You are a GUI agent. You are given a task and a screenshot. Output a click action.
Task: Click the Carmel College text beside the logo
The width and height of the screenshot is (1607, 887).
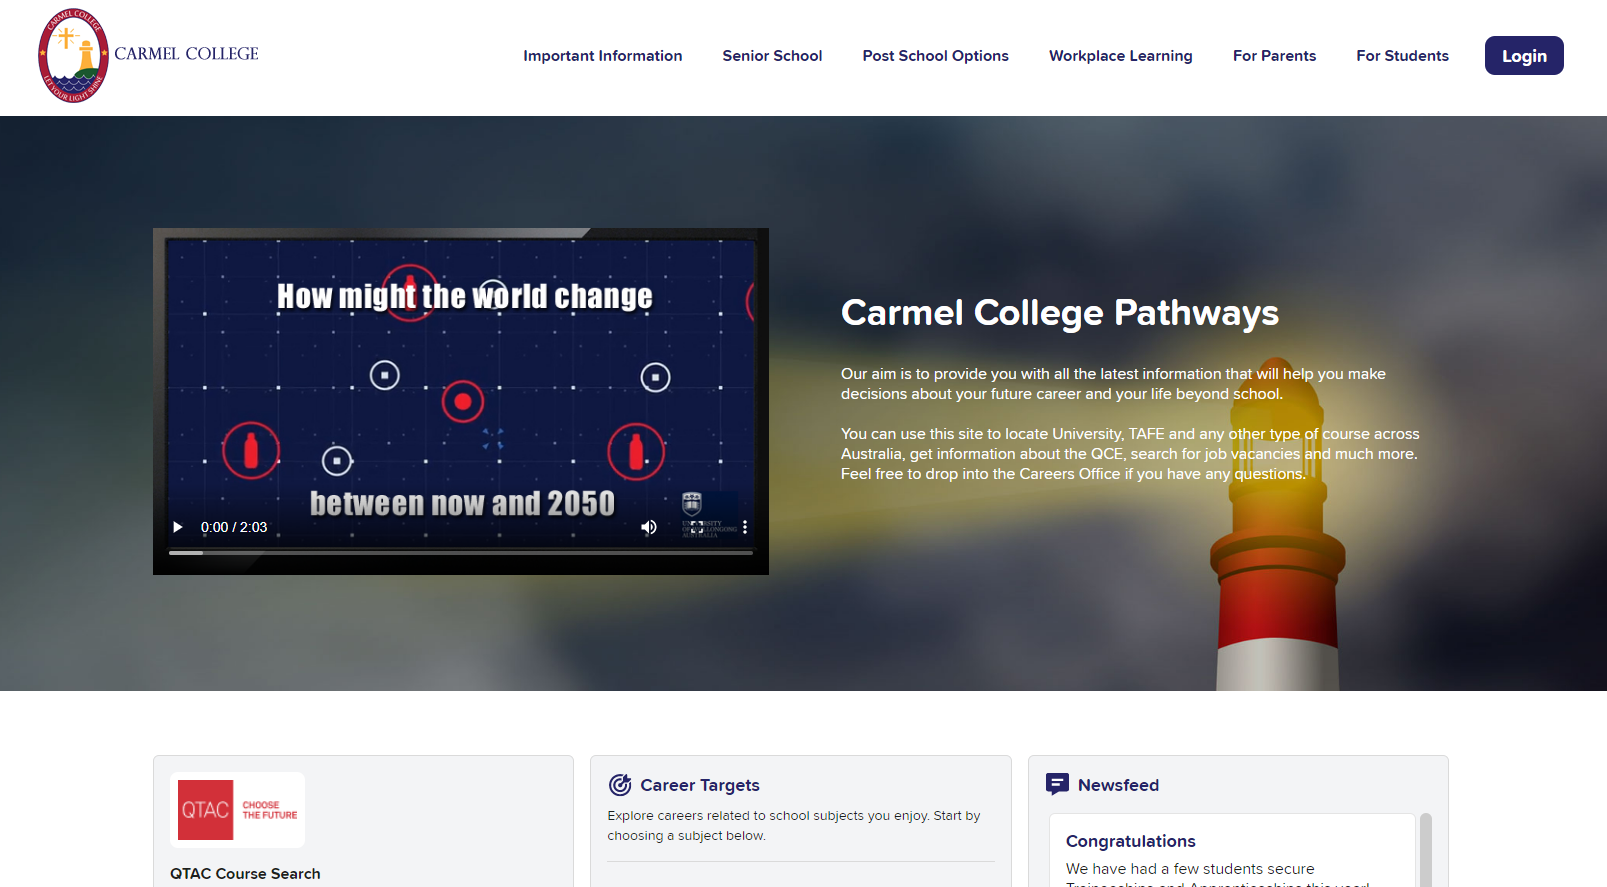click(x=186, y=54)
